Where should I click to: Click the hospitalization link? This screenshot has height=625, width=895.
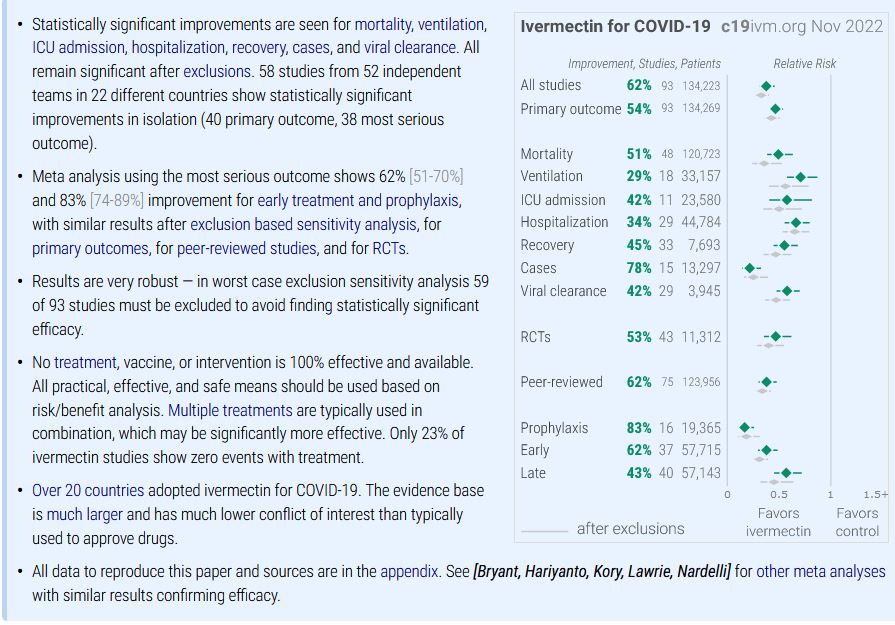tap(178, 47)
